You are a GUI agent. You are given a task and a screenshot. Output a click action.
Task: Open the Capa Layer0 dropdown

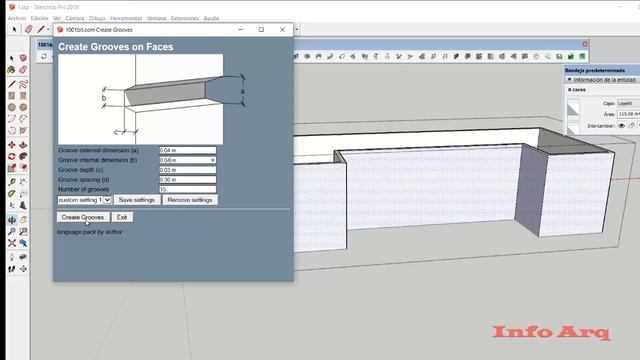pos(628,103)
